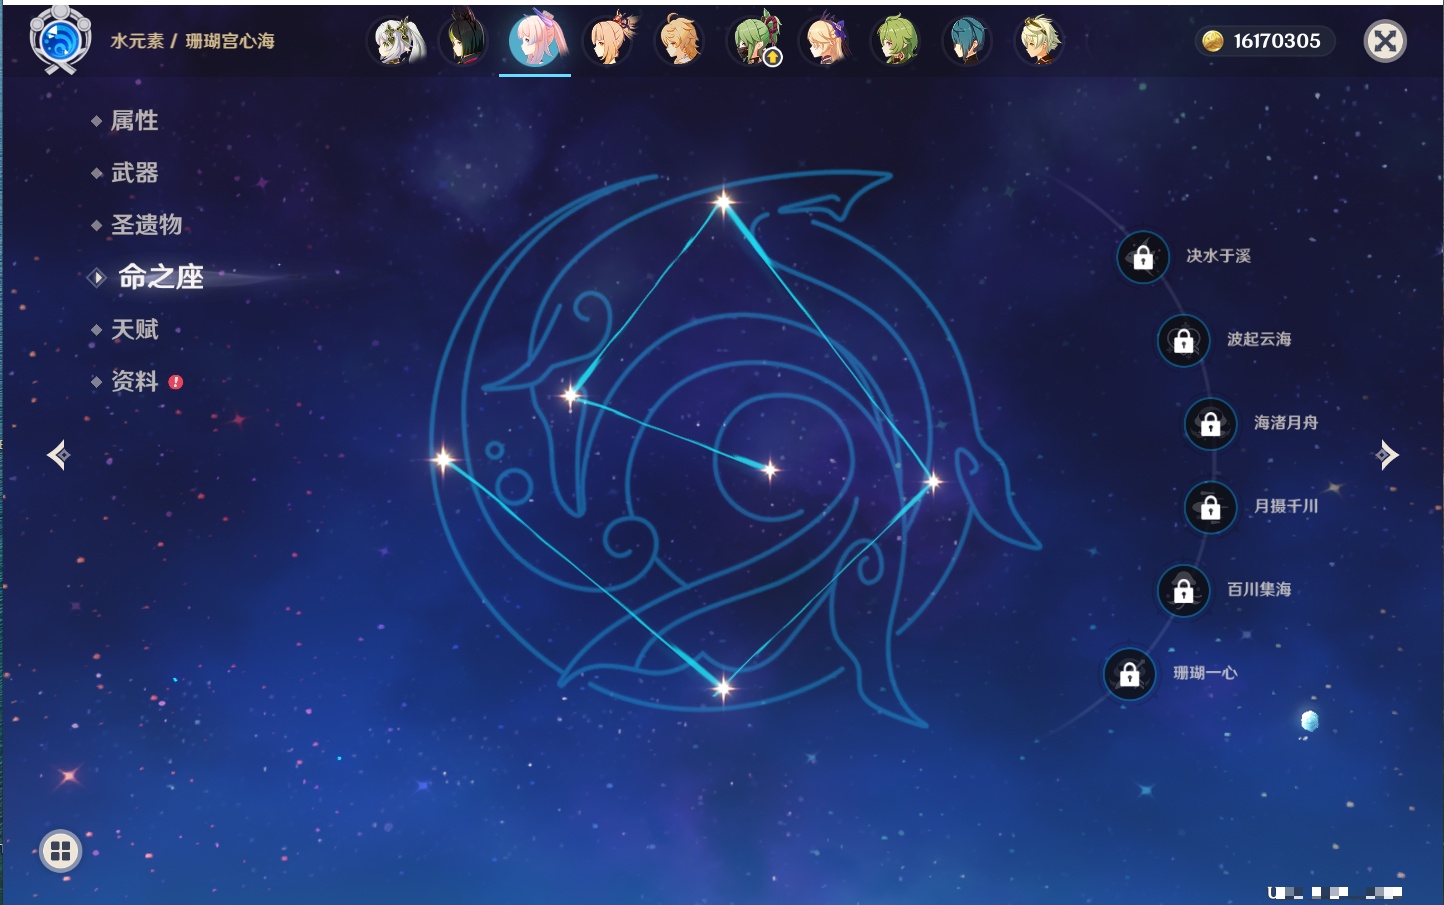This screenshot has height=905, width=1444.
Task: Click the 水元素 / 珊瑚宫心海 header text
Action: [x=192, y=41]
